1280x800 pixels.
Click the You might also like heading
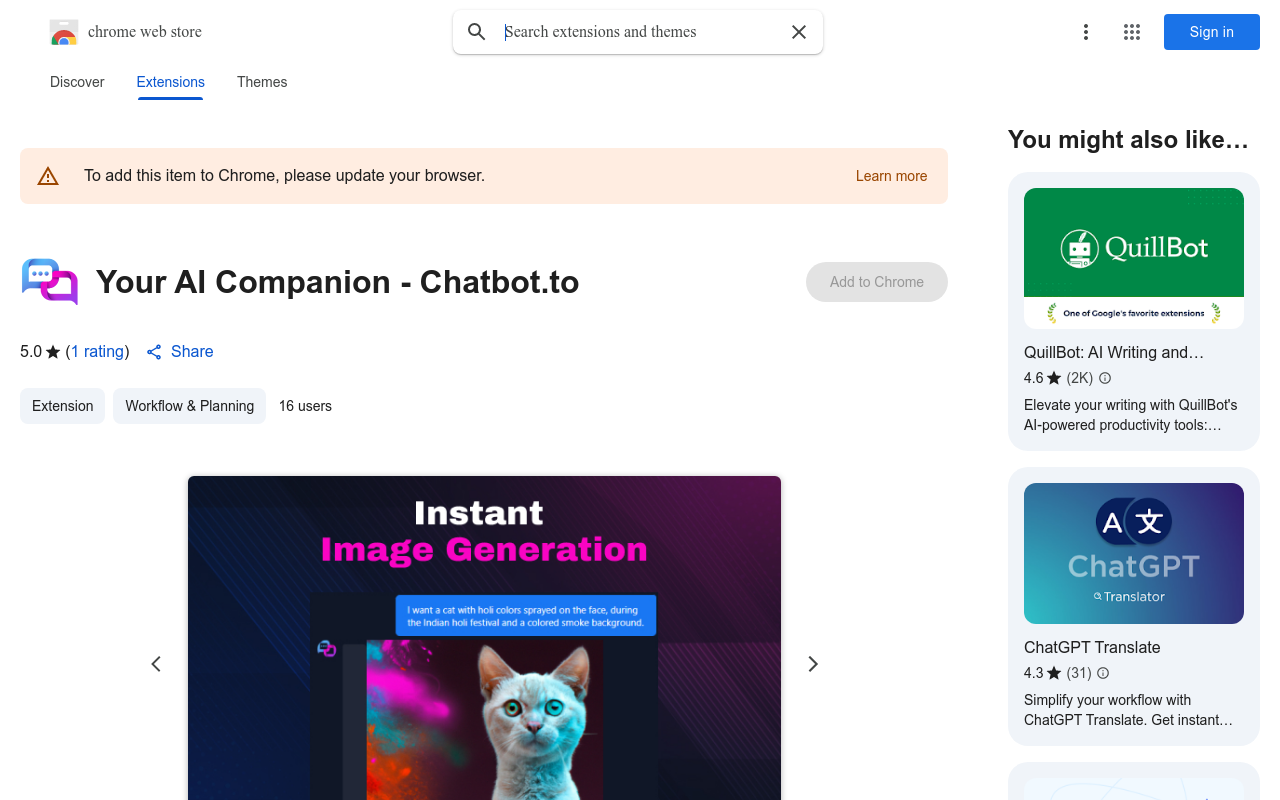coord(1129,140)
